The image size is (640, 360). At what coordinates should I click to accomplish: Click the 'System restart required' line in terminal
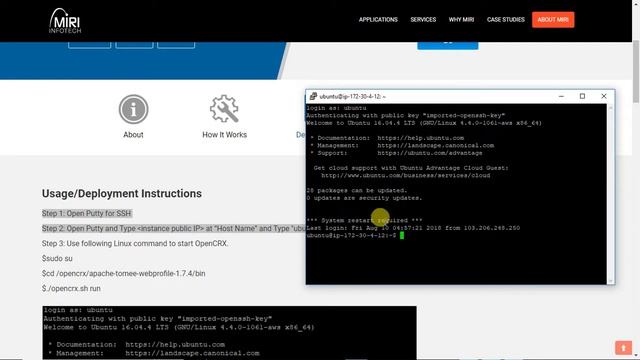364,220
